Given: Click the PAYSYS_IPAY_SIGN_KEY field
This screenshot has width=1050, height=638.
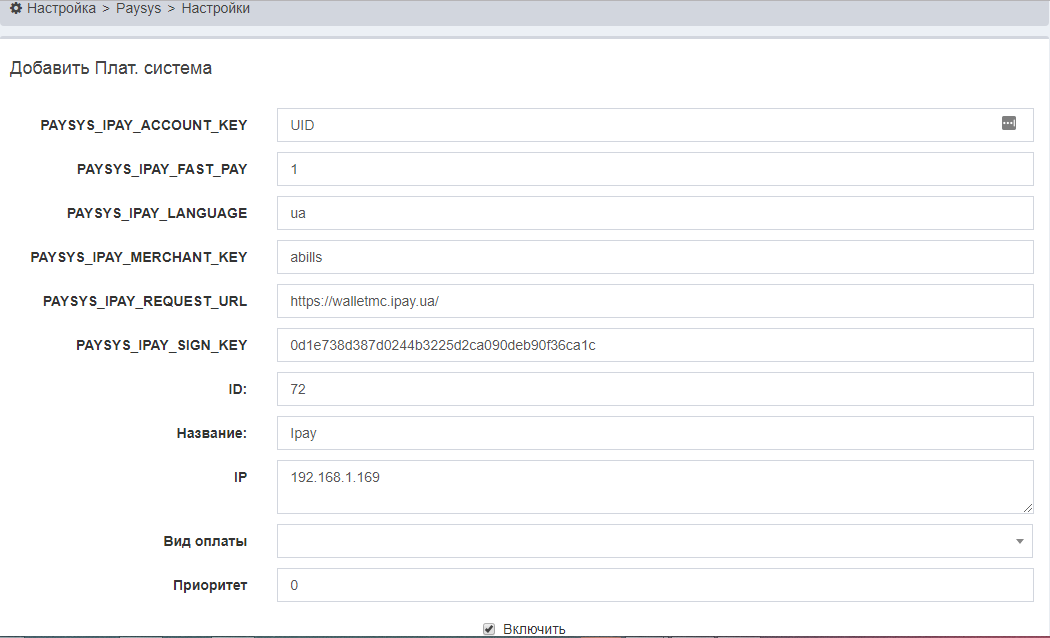Looking at the screenshot, I should (655, 345).
